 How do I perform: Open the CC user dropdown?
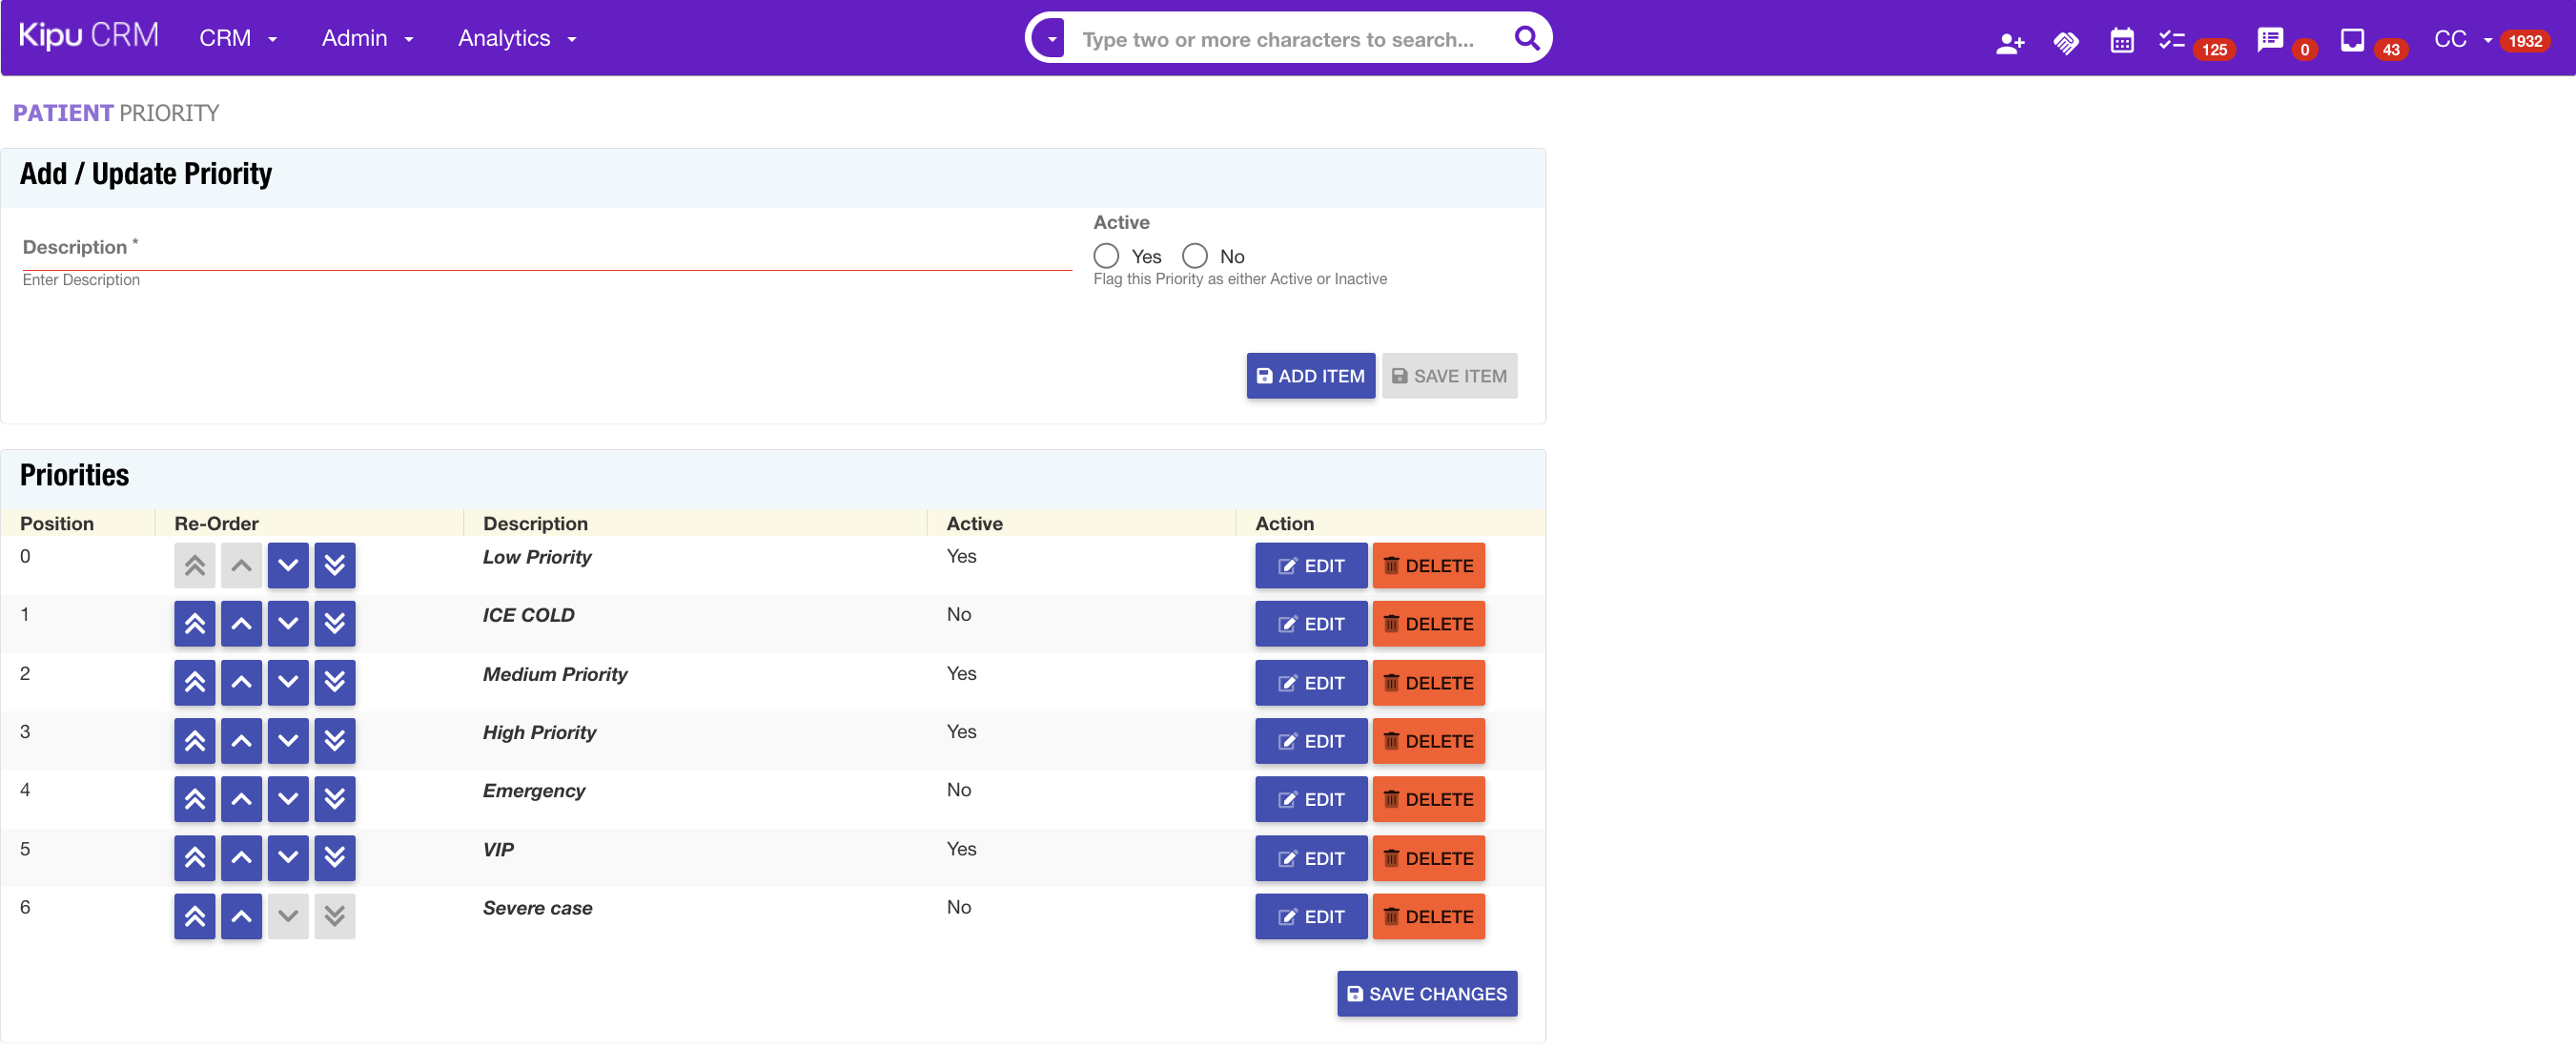(2461, 39)
